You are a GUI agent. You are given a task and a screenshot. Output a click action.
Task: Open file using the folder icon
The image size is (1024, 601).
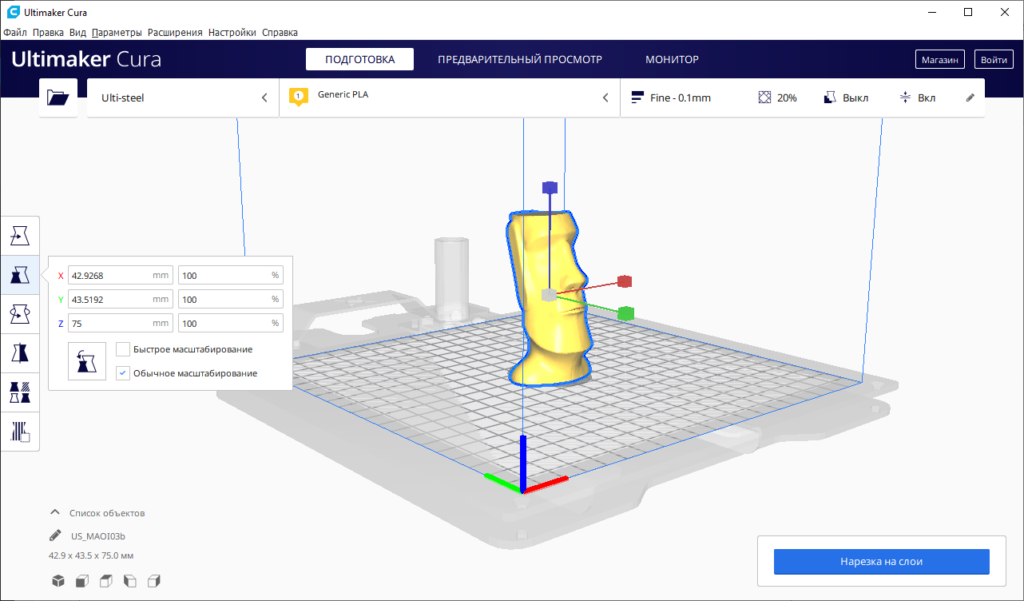(58, 98)
